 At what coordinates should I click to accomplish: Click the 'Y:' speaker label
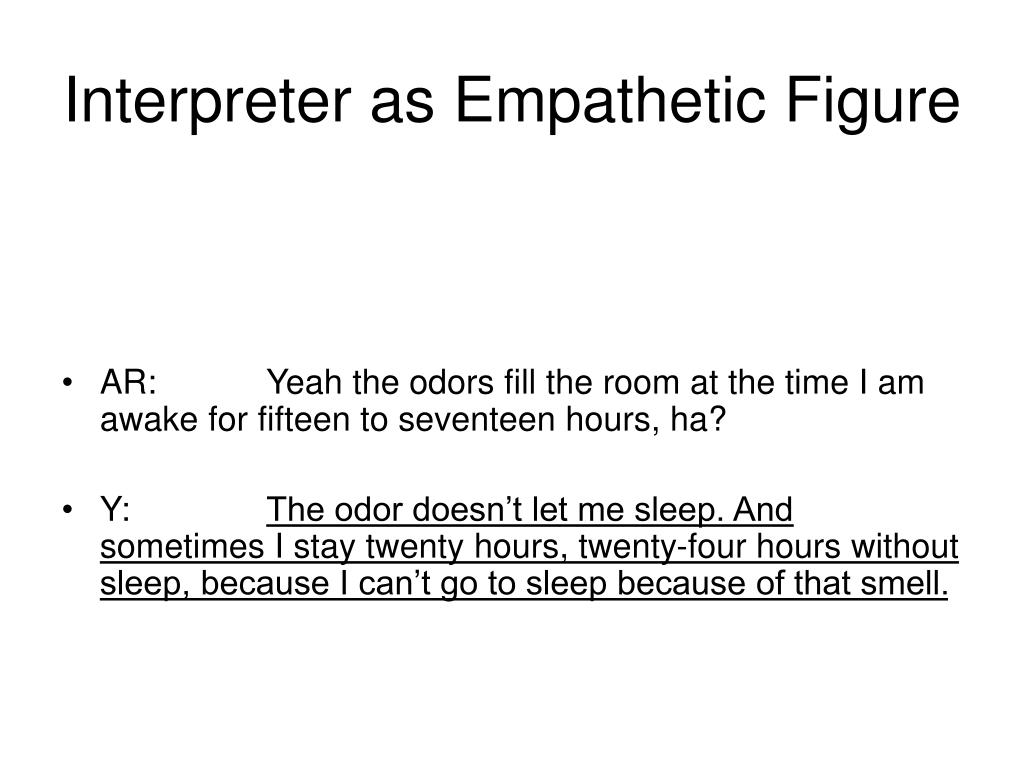(x=115, y=509)
